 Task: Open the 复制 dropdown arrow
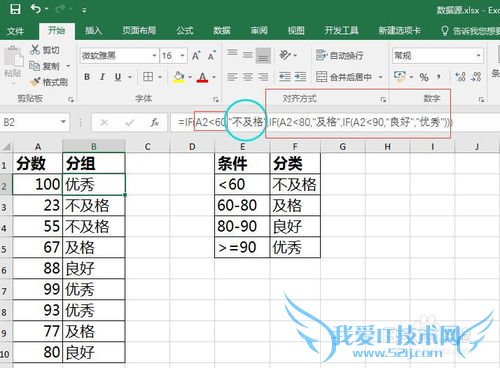pyautogui.click(x=68, y=66)
